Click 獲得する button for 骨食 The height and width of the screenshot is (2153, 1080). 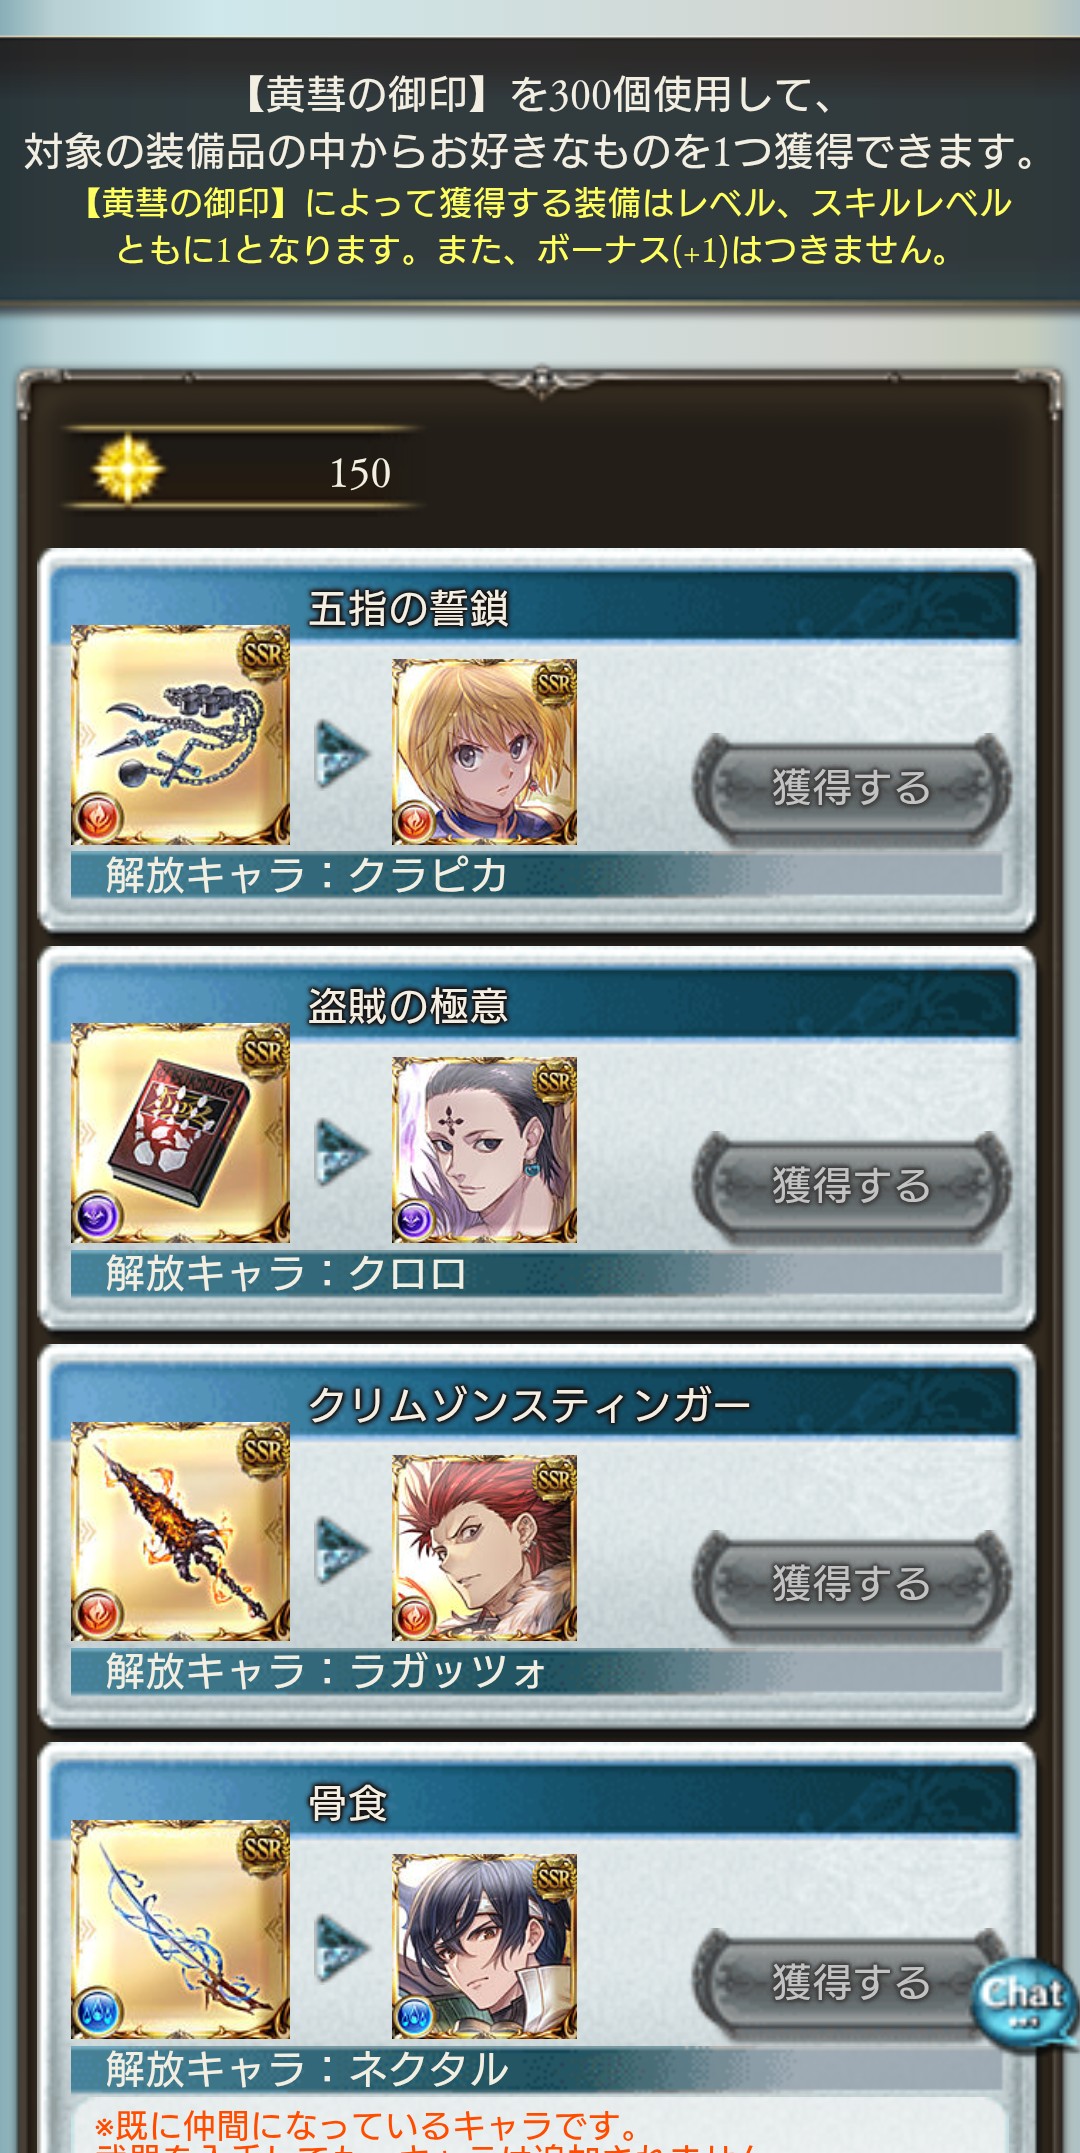tap(852, 1982)
